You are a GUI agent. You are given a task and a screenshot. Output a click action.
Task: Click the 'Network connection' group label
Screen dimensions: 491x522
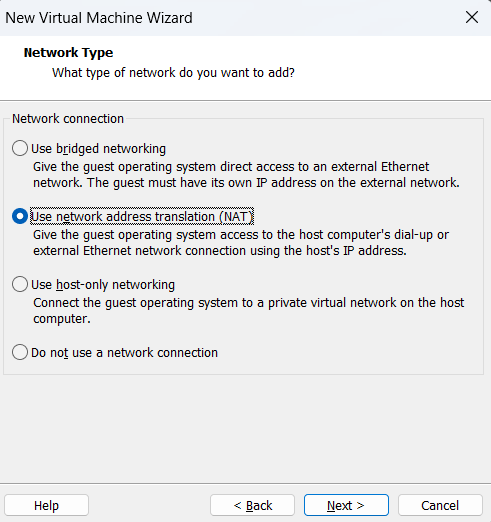click(x=68, y=119)
